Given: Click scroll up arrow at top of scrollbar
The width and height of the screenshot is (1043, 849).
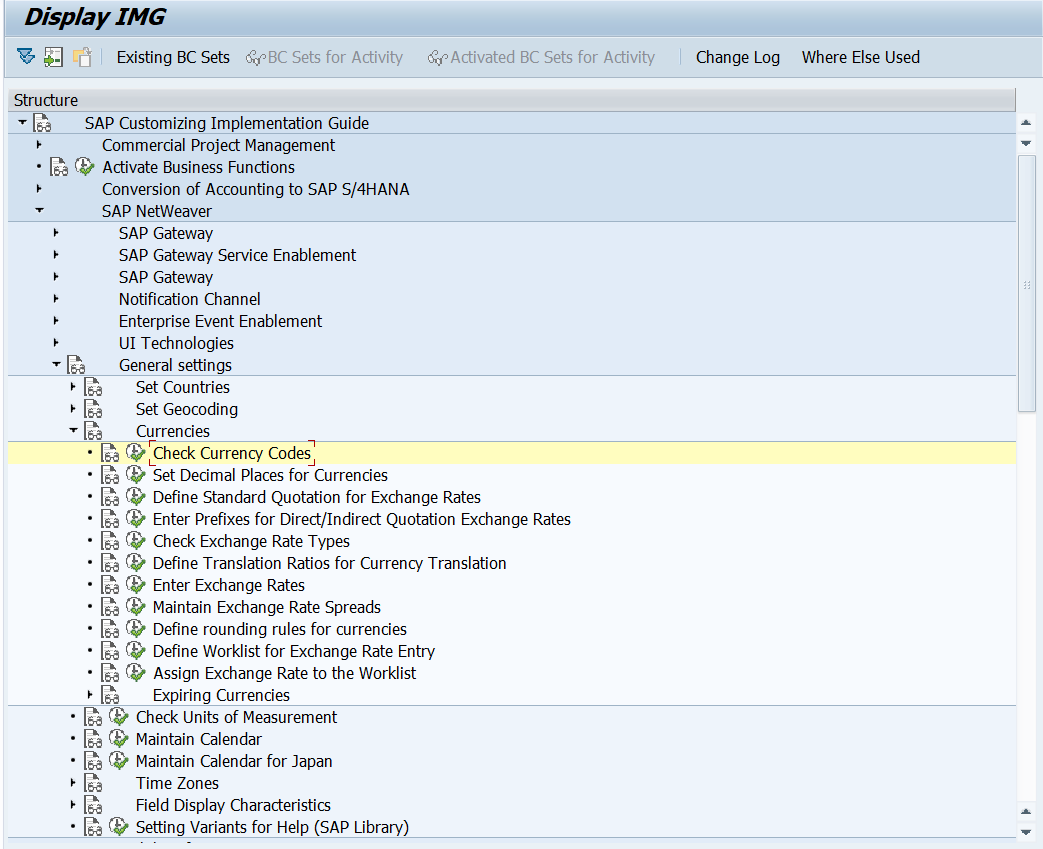Looking at the screenshot, I should click(1026, 122).
